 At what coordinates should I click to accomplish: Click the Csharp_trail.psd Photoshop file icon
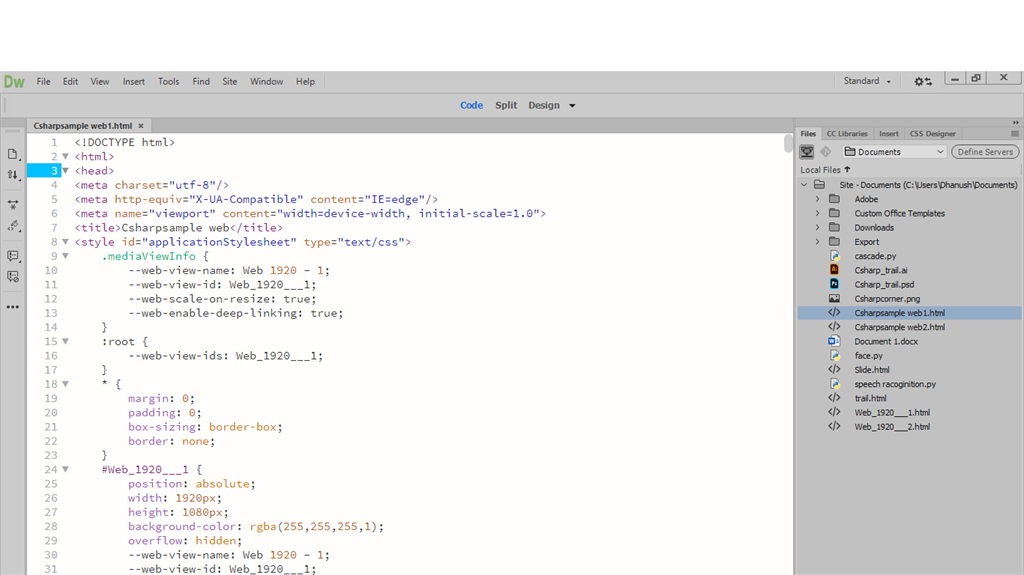835,284
